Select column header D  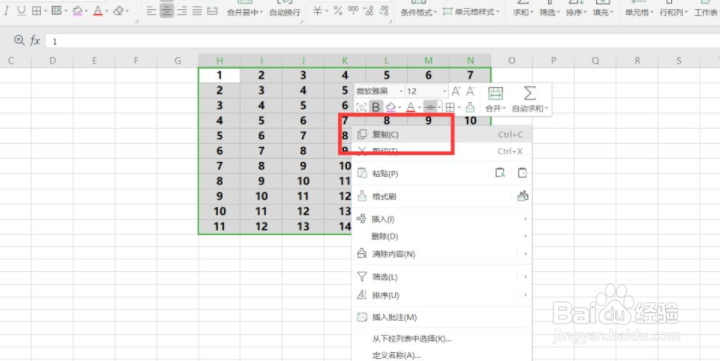pyautogui.click(x=52, y=61)
